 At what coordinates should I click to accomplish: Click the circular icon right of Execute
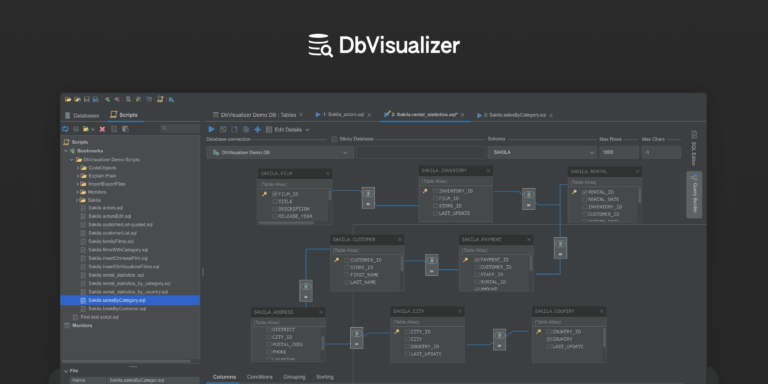click(223, 129)
